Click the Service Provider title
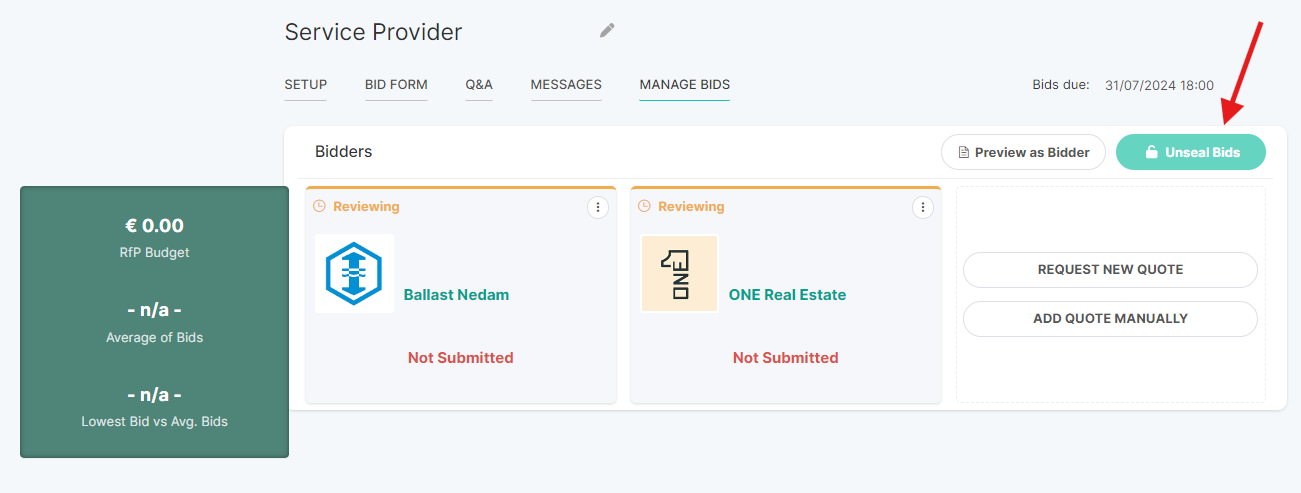Screen dimensions: 1301x493 tap(373, 32)
